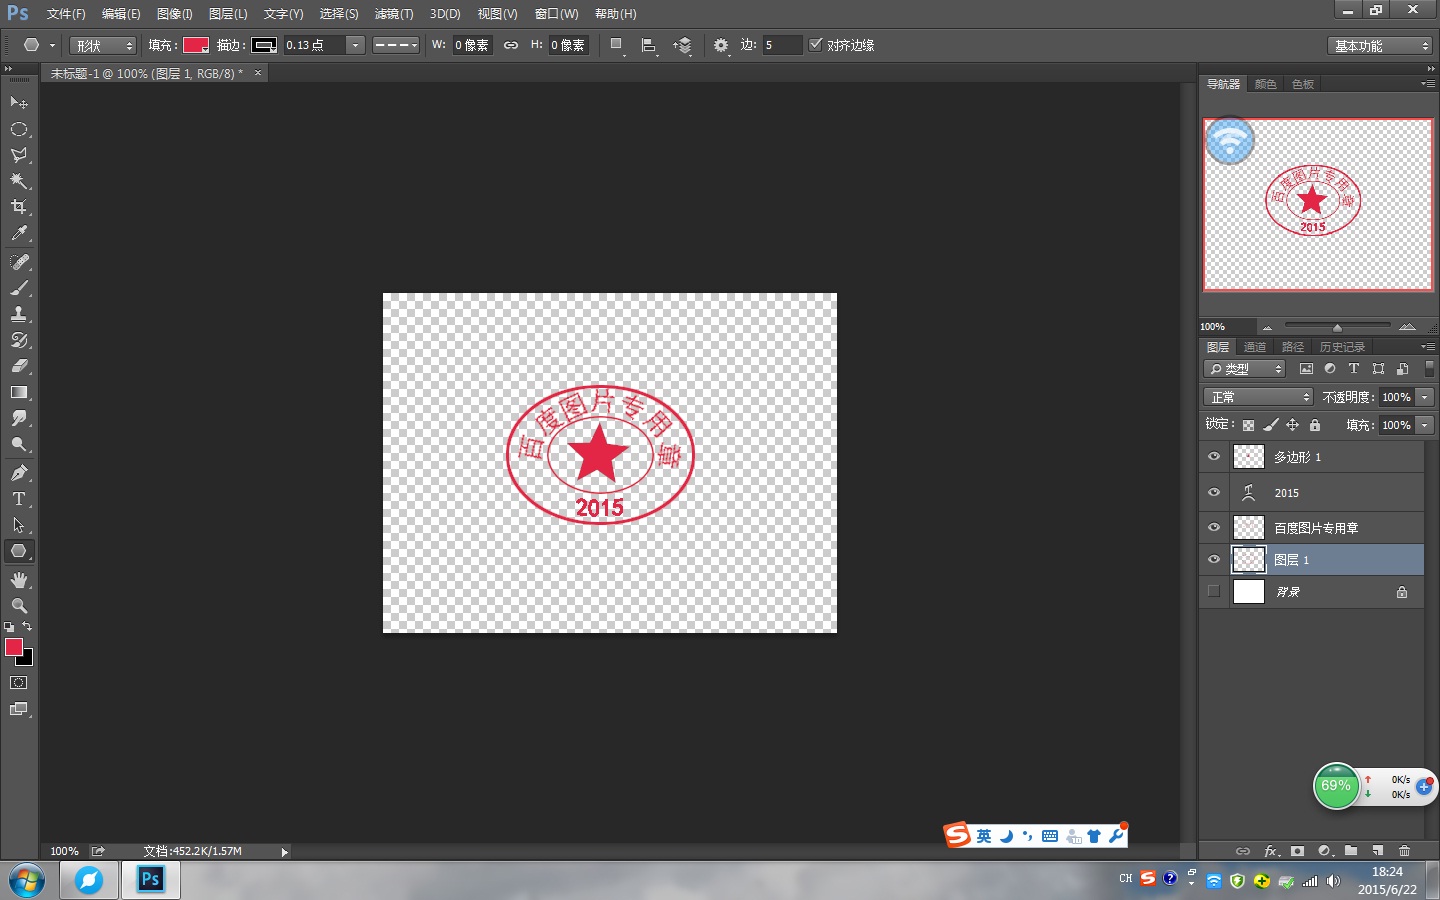Change screen mode icon
The height and width of the screenshot is (900, 1440).
tap(18, 709)
